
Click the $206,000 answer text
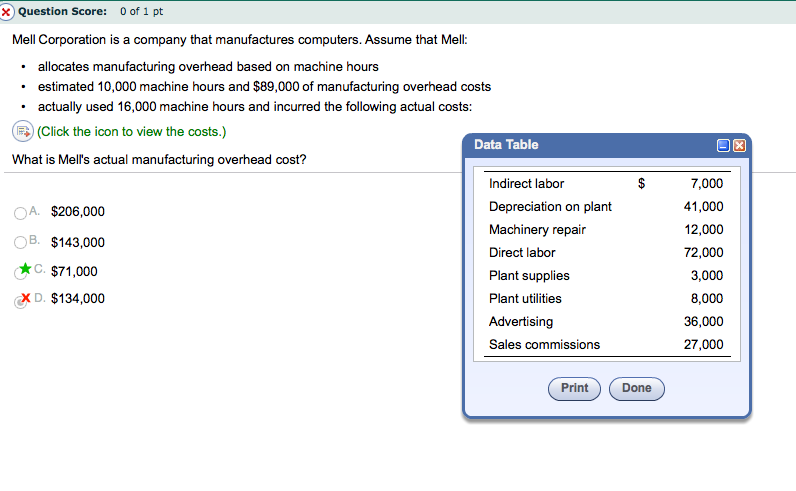click(78, 212)
